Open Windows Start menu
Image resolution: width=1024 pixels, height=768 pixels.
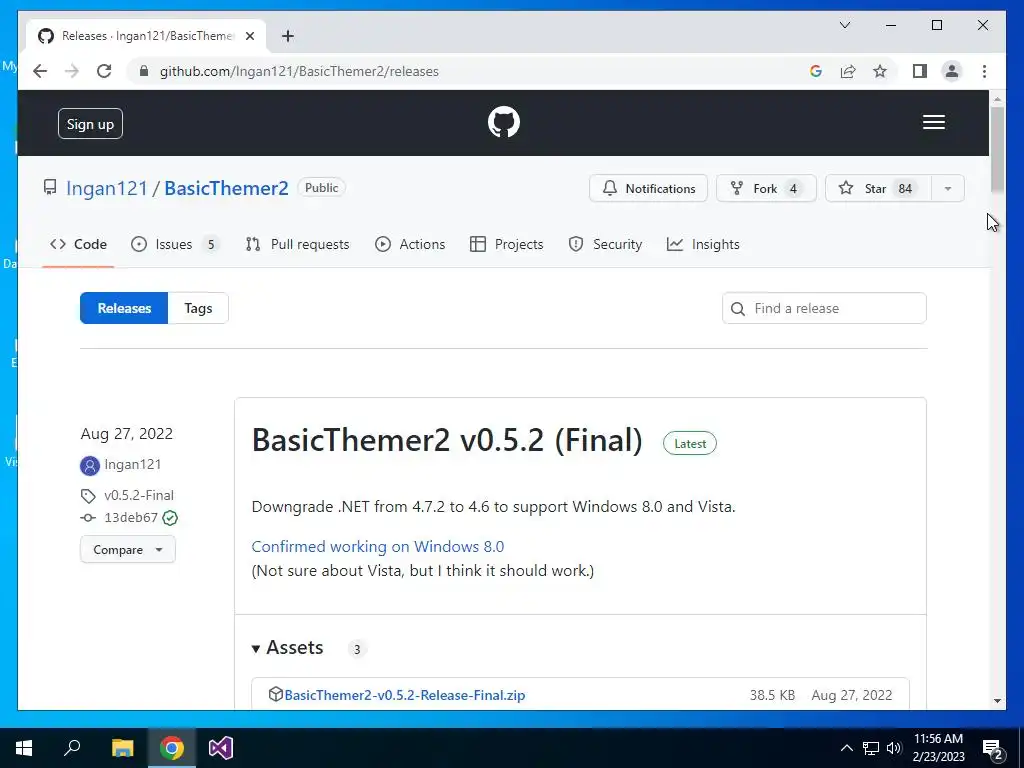pos(24,748)
